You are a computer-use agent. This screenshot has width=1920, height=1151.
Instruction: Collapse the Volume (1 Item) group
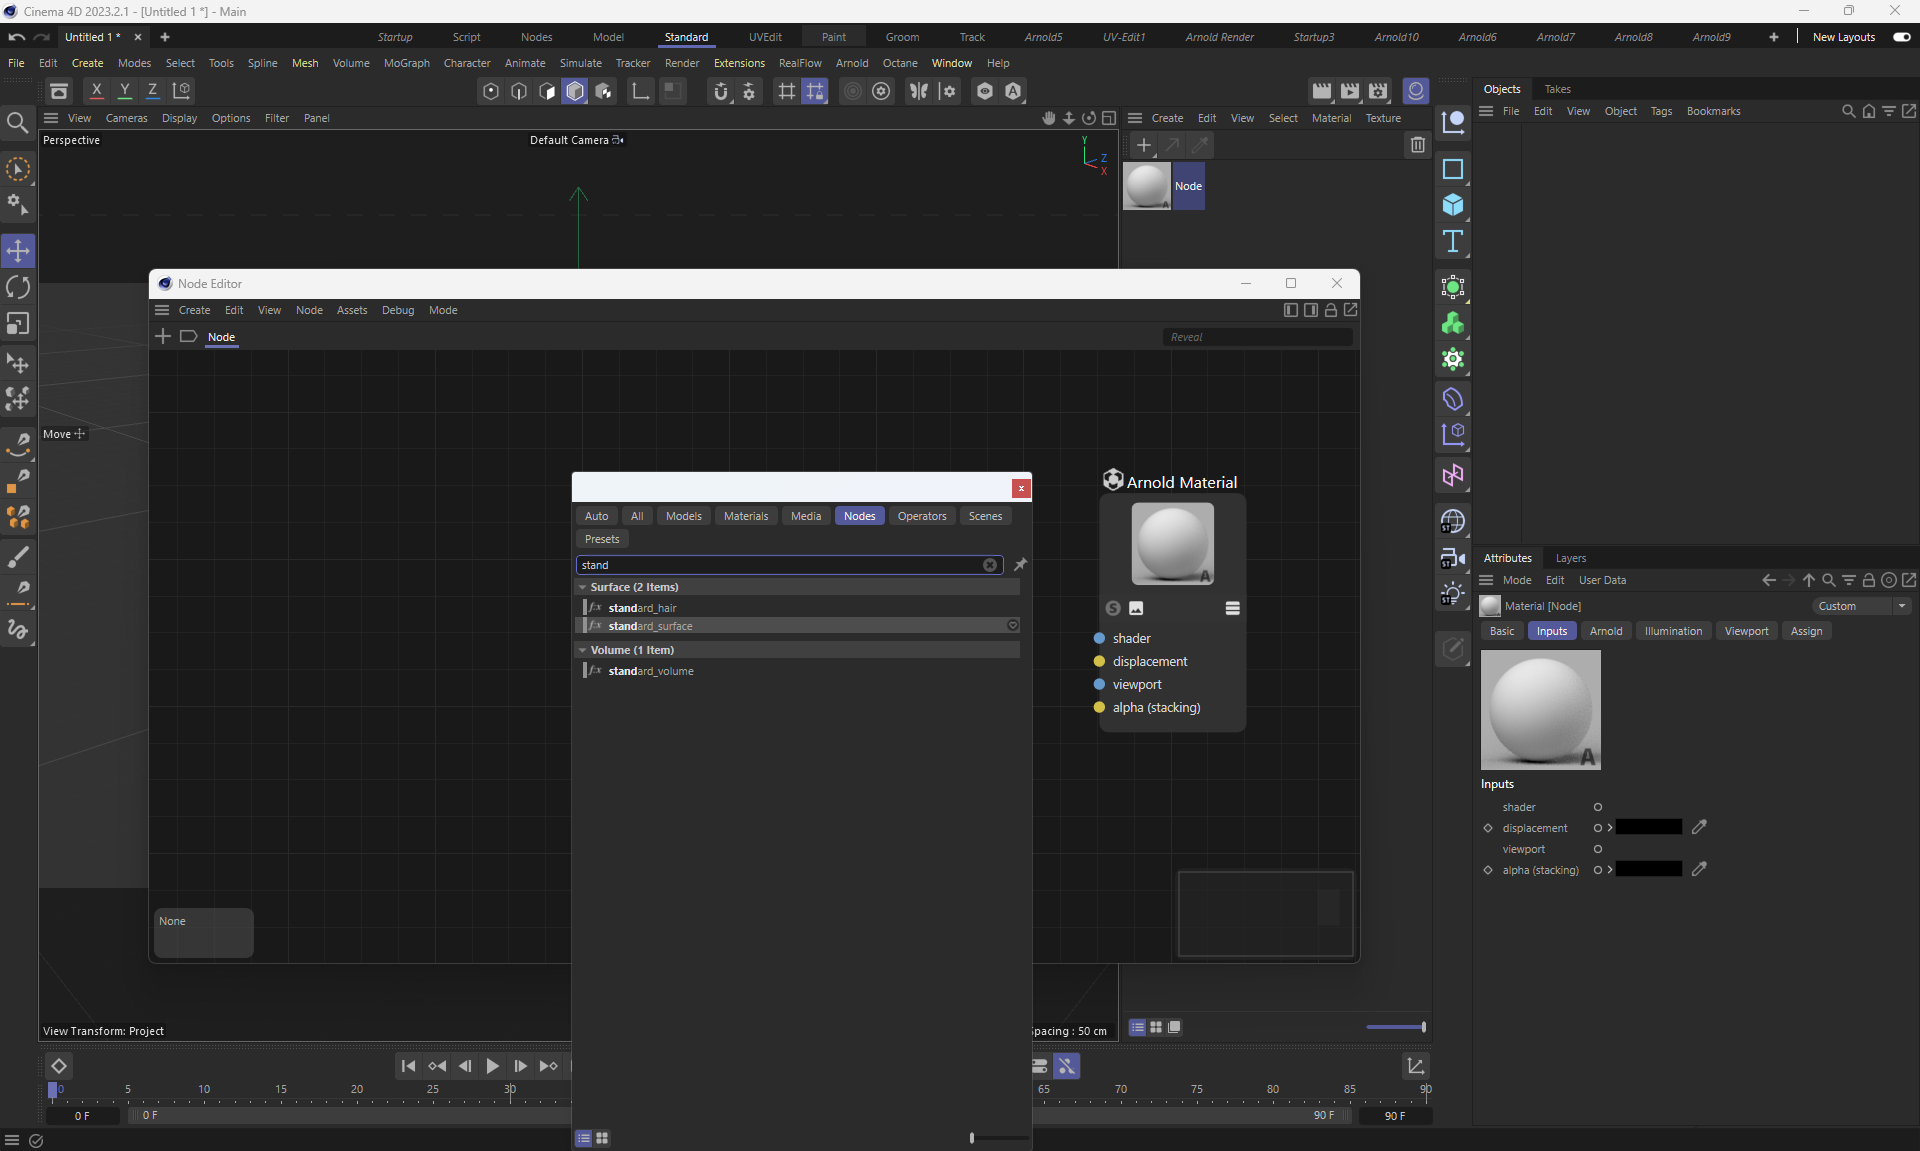pos(583,650)
